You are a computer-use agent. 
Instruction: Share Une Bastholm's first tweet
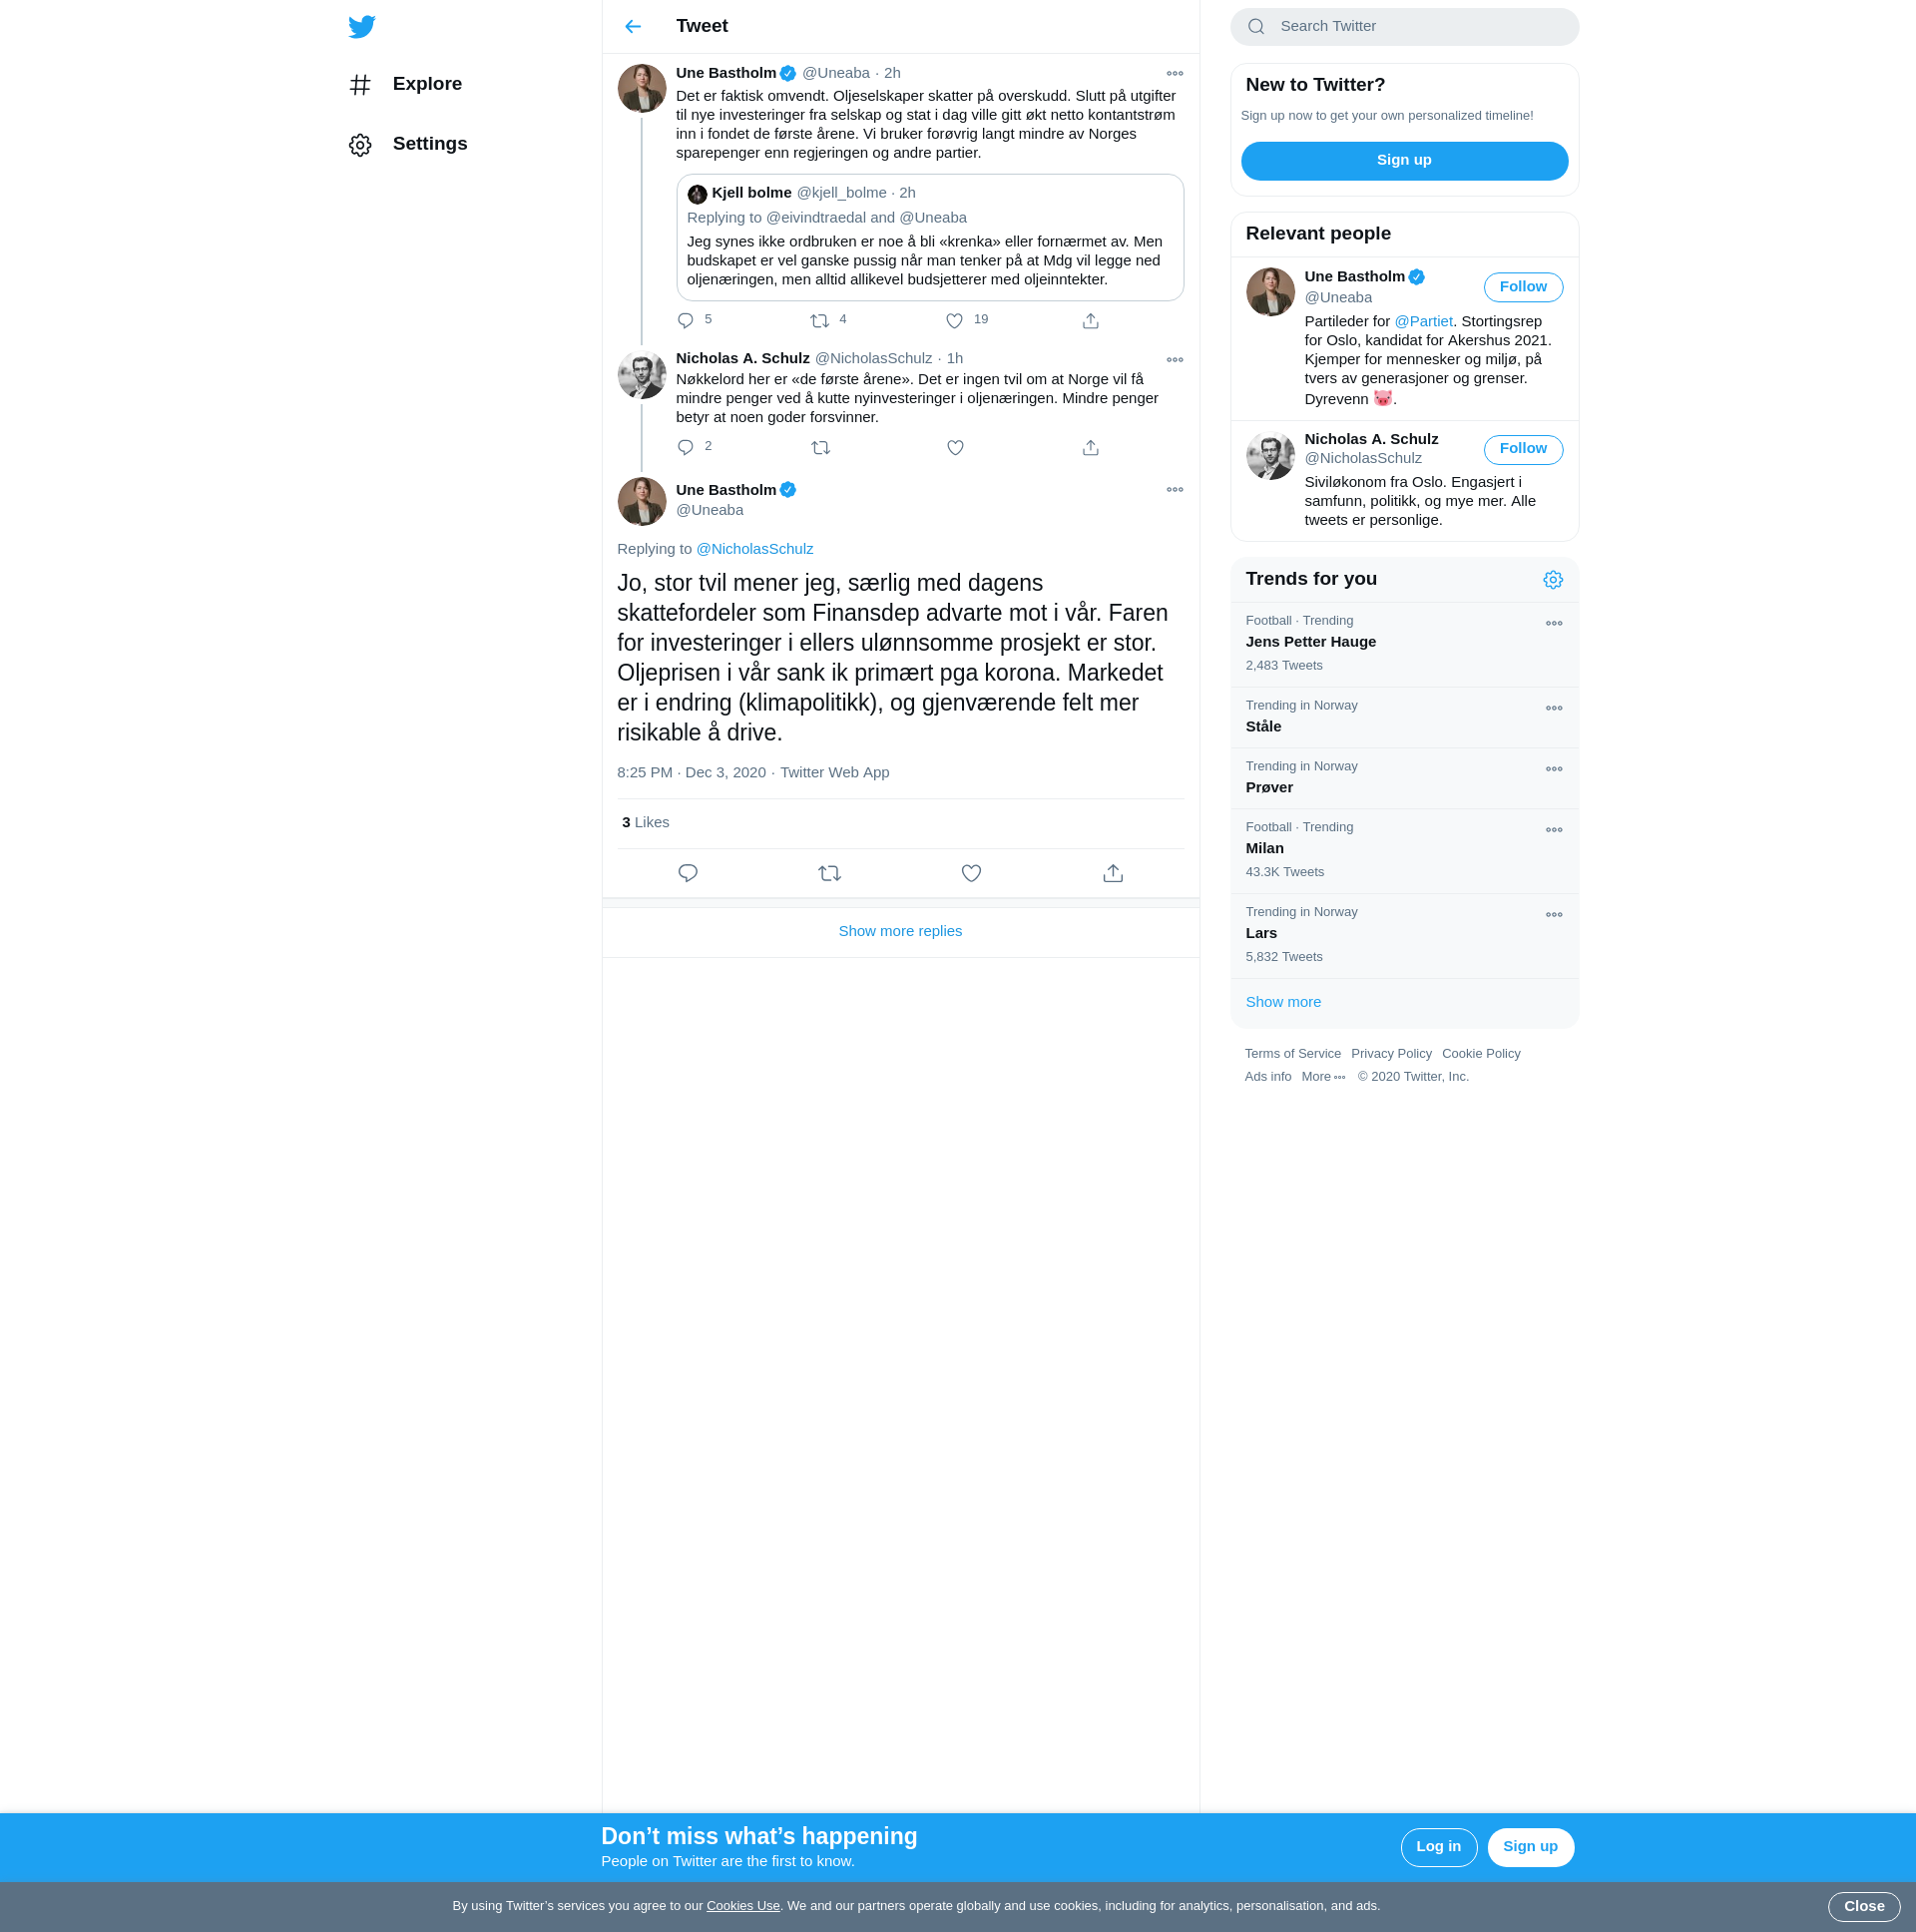click(x=1090, y=321)
